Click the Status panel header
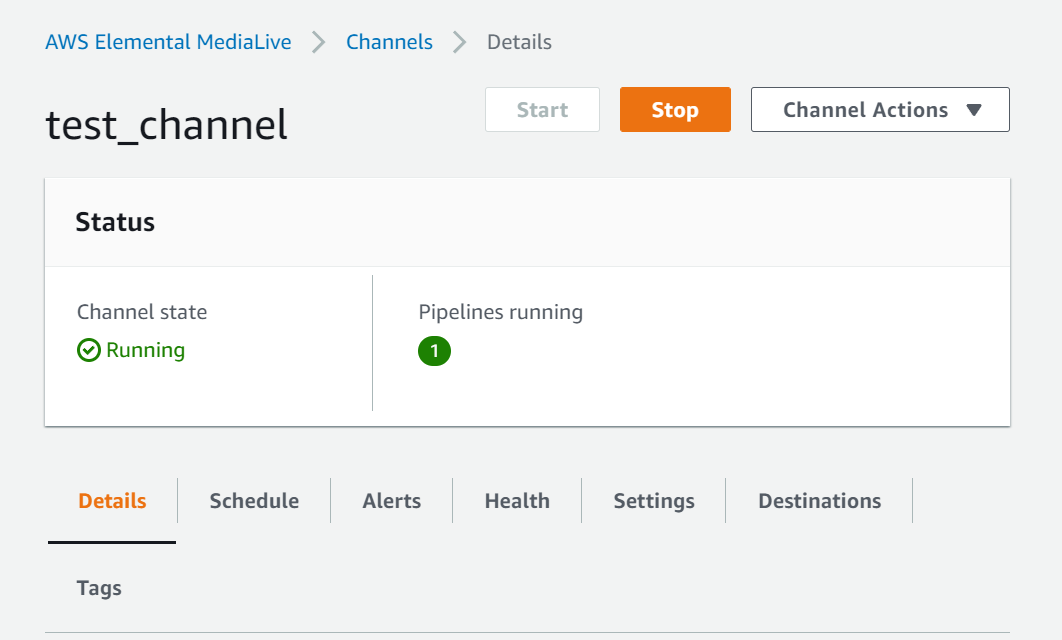The image size is (1062, 640). (115, 222)
